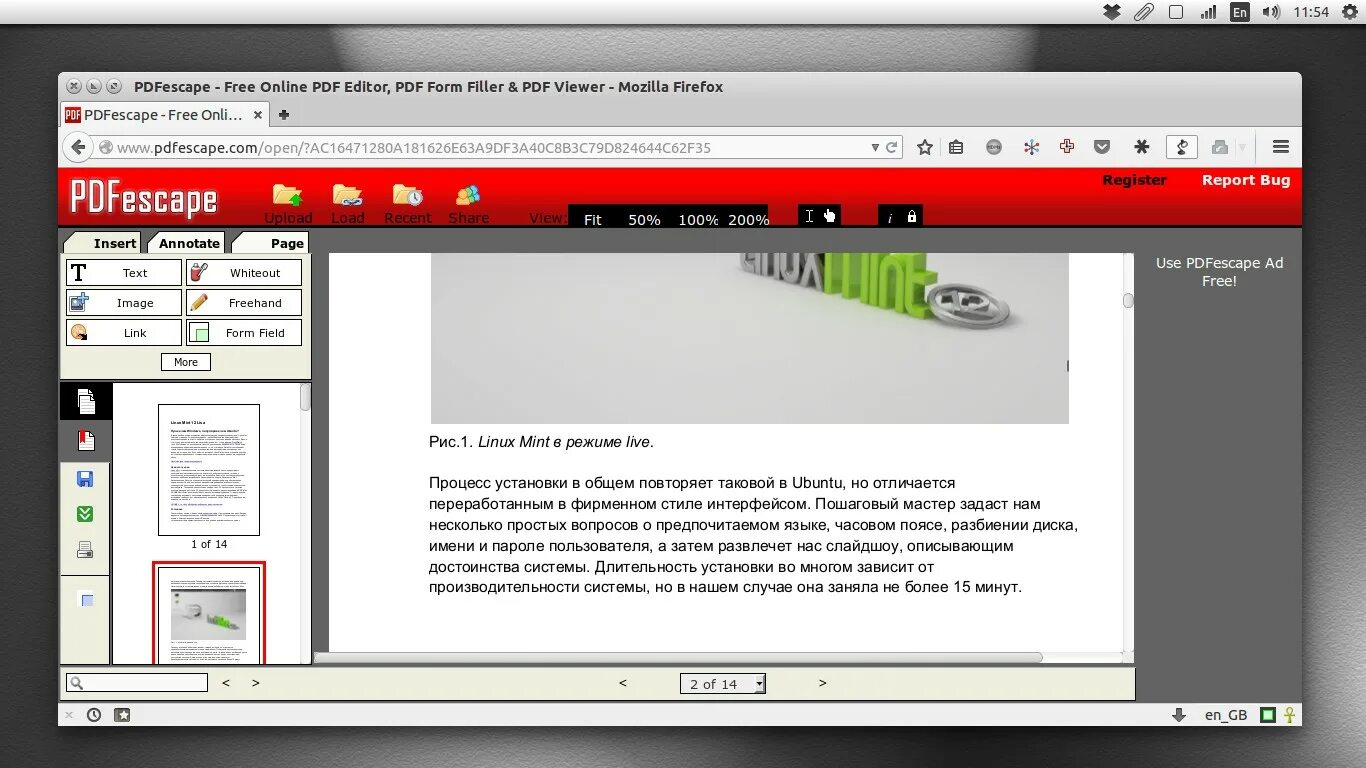Switch to the Insert tab
Screen dimensions: 1366x768
pyautogui.click(x=105, y=243)
